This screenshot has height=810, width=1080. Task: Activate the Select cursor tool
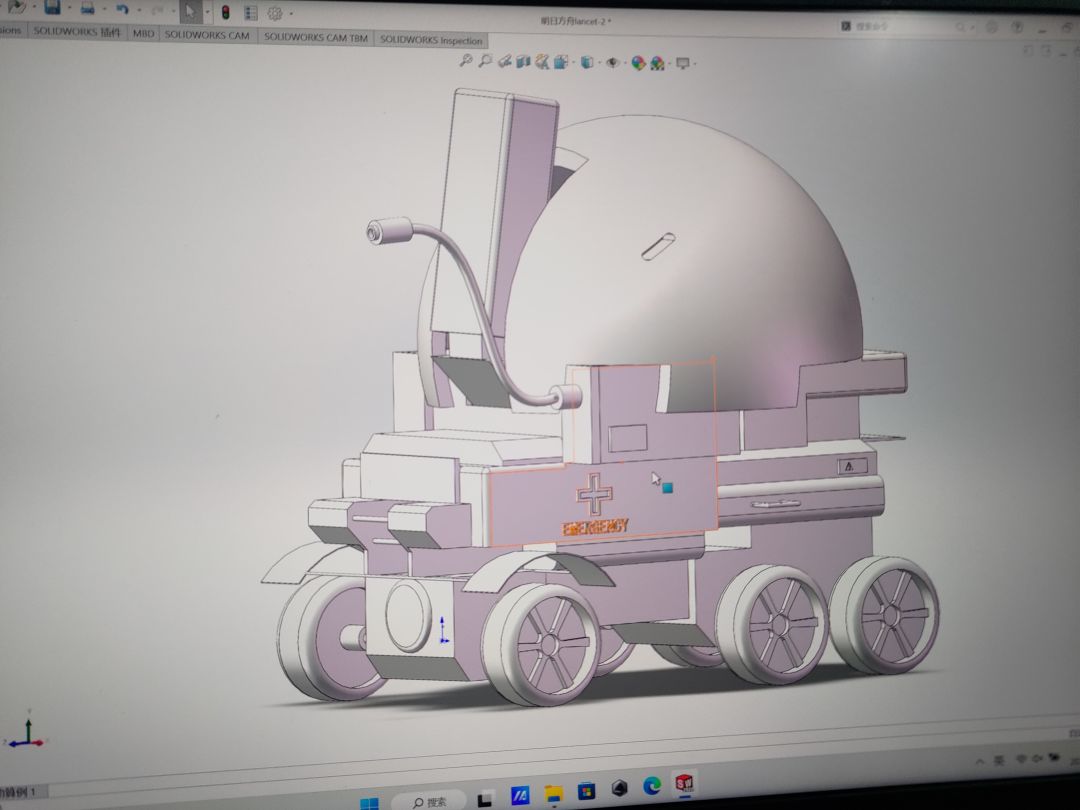[188, 12]
